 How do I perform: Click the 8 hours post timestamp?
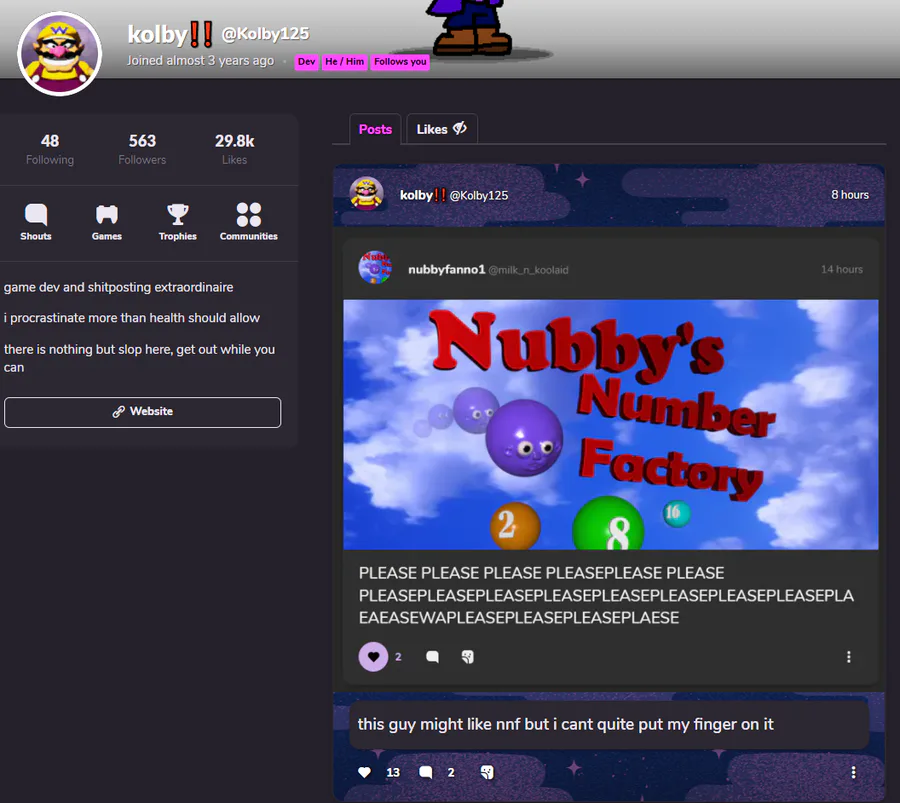pos(850,195)
